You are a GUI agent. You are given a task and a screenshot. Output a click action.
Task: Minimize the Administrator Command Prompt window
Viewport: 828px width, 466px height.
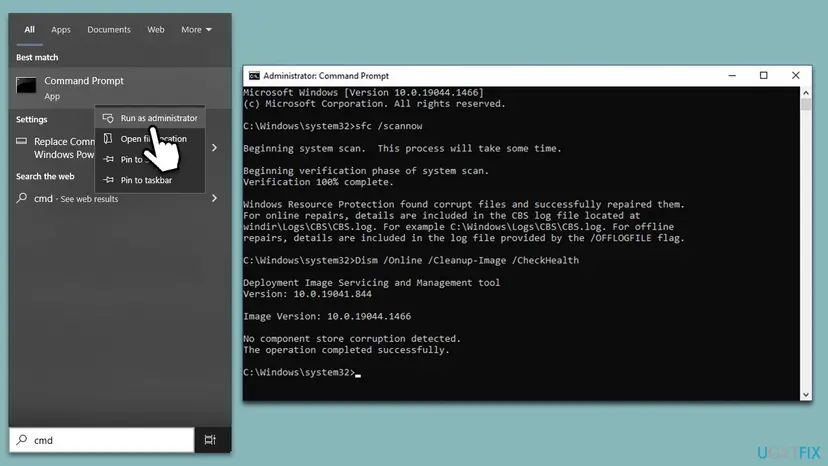[732, 76]
